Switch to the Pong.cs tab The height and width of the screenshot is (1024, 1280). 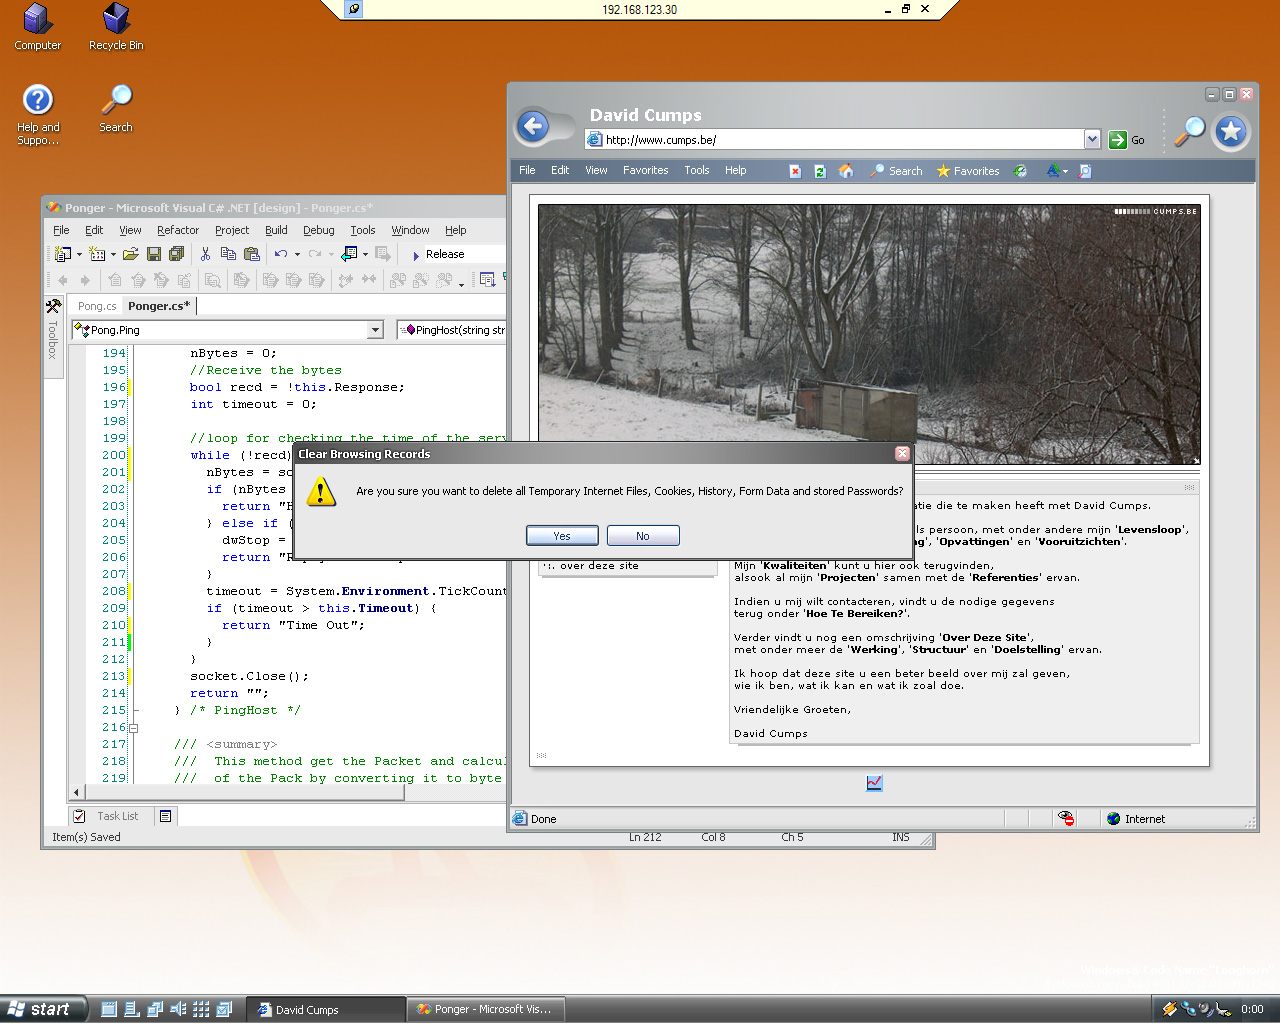[x=97, y=306]
